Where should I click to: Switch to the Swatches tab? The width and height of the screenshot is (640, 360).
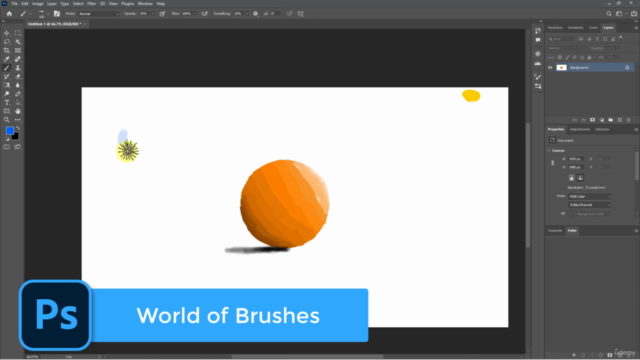[555, 28]
